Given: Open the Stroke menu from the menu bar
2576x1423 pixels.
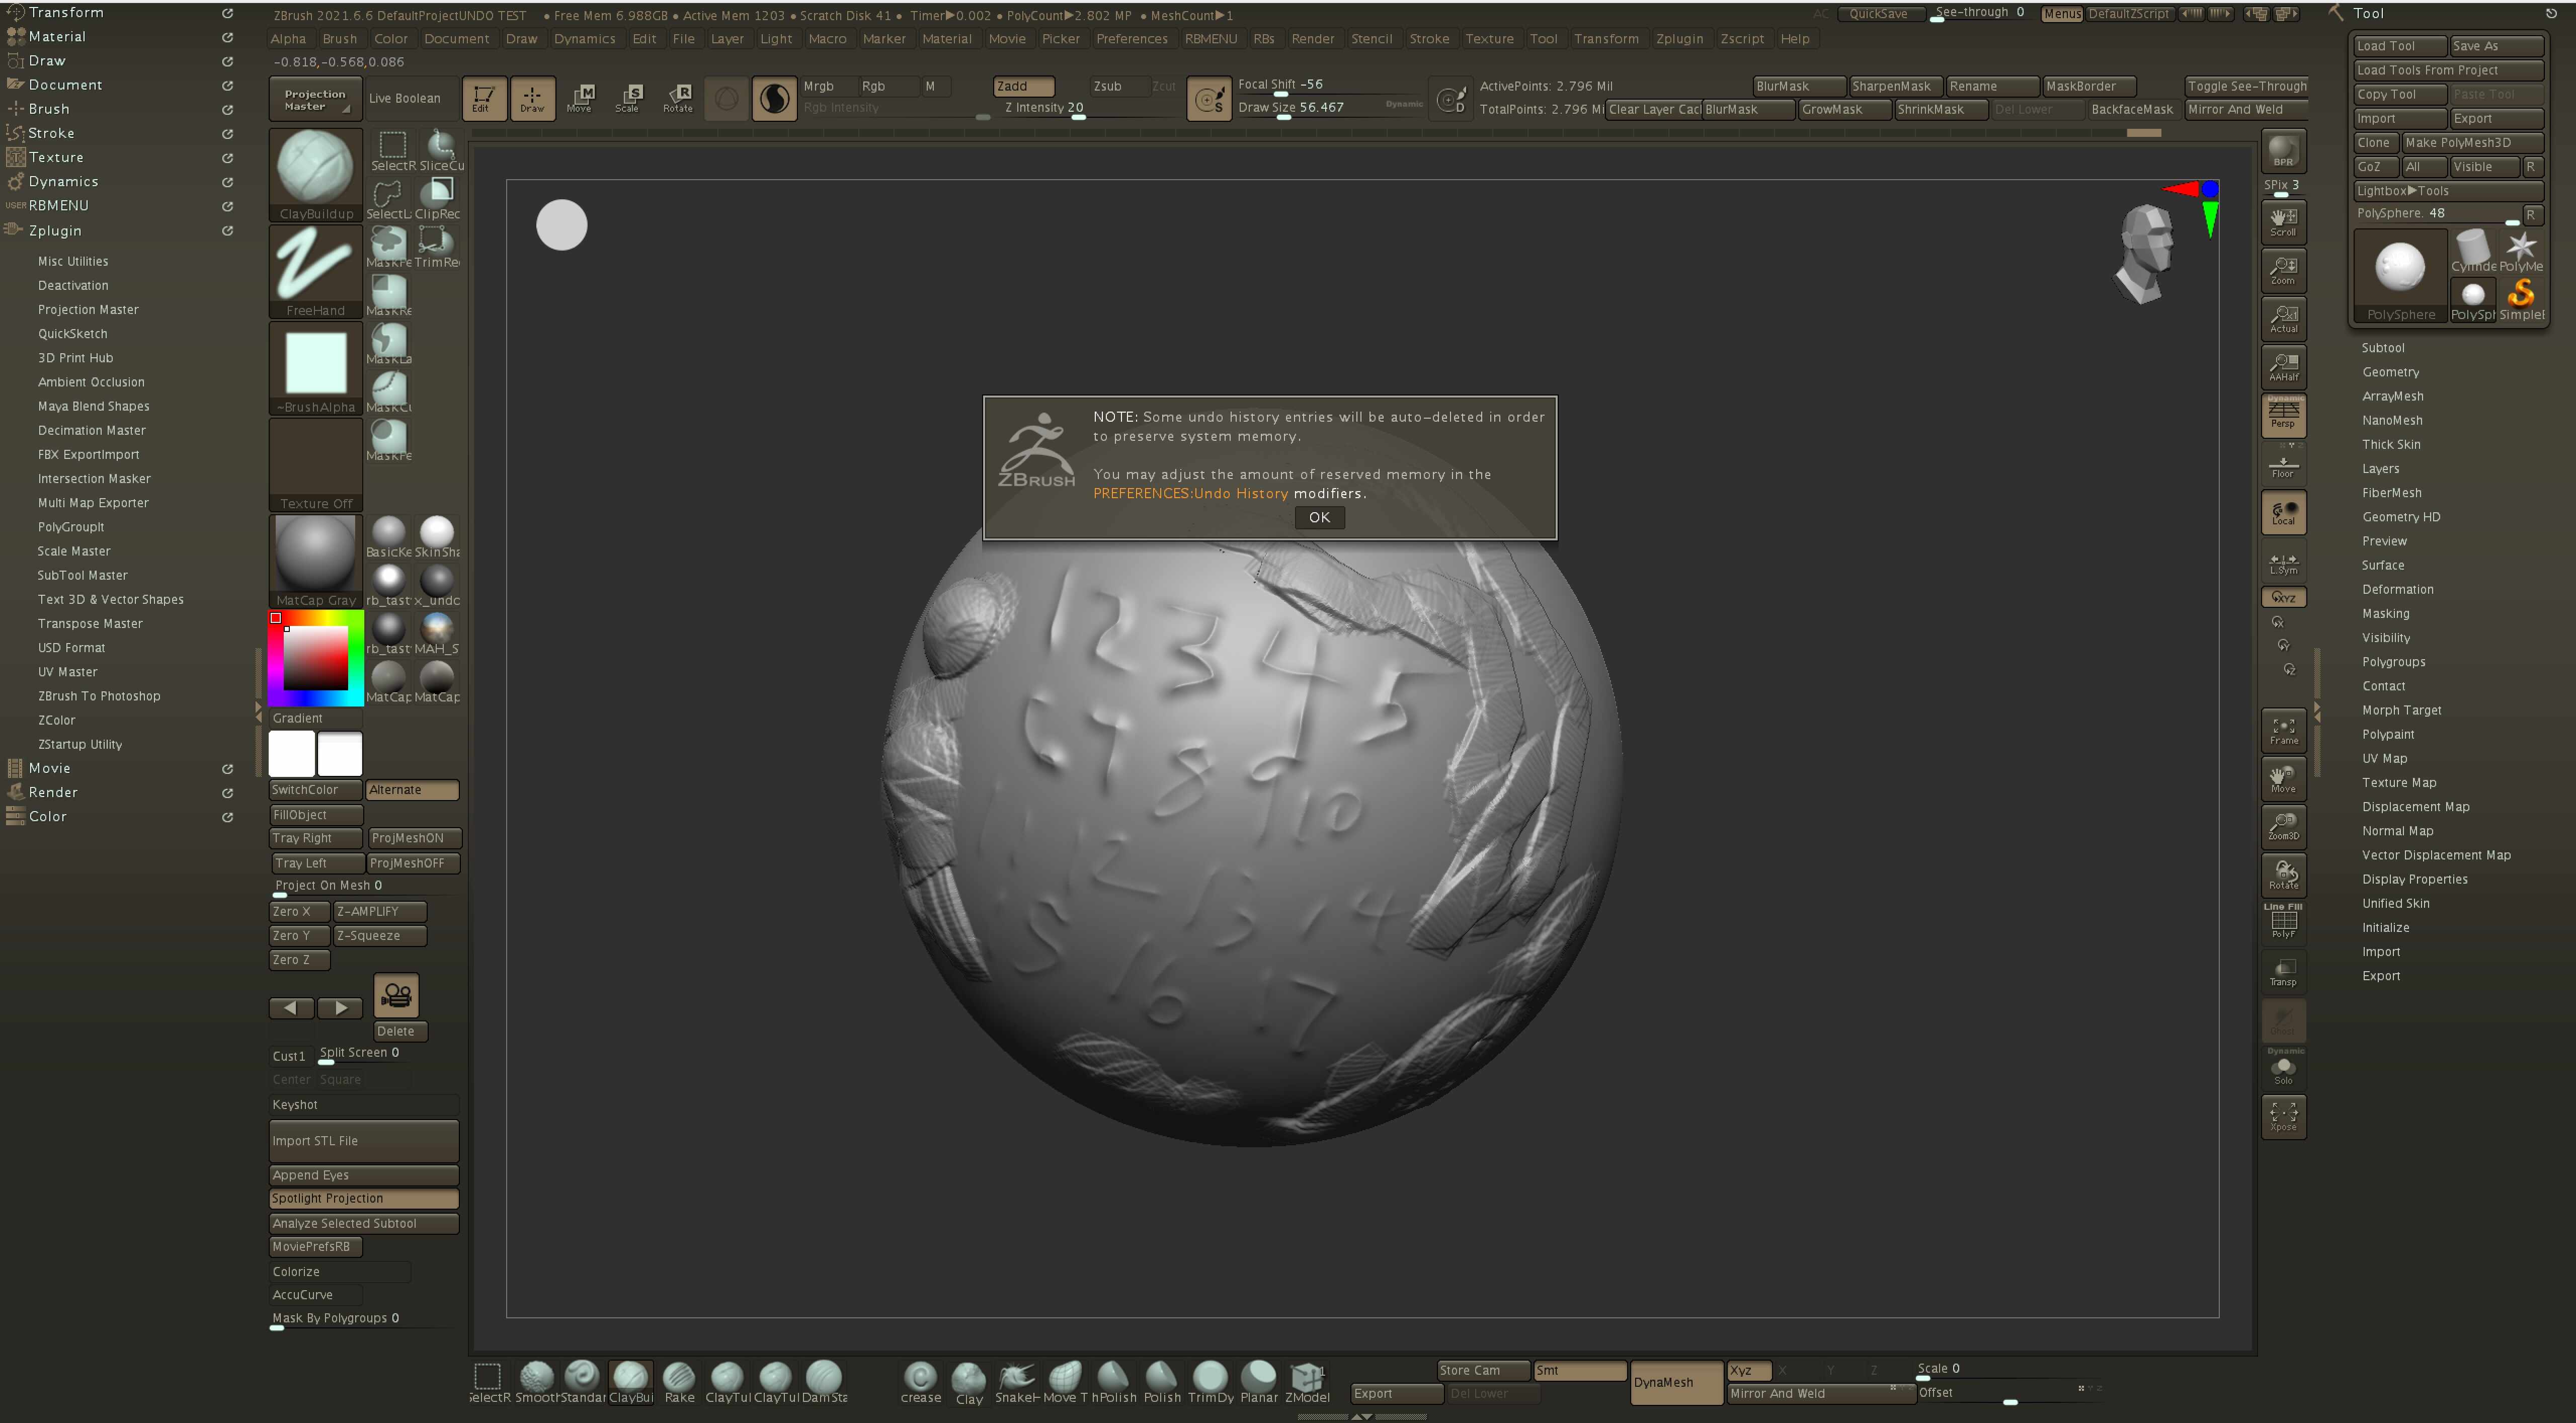Looking at the screenshot, I should 1429,38.
